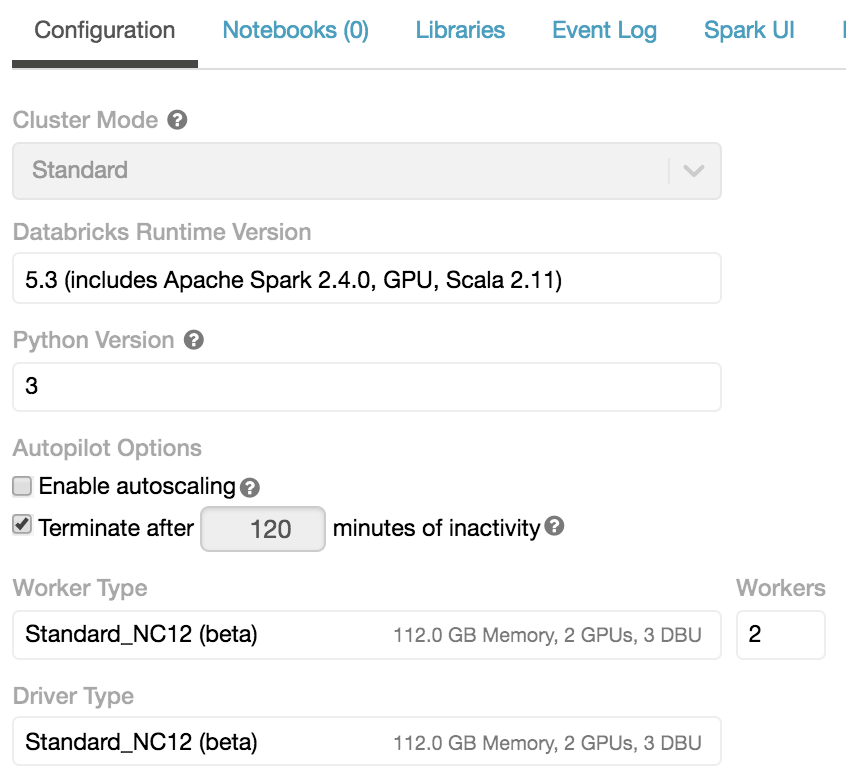Click the Cluster Mode help icon

[177, 120]
